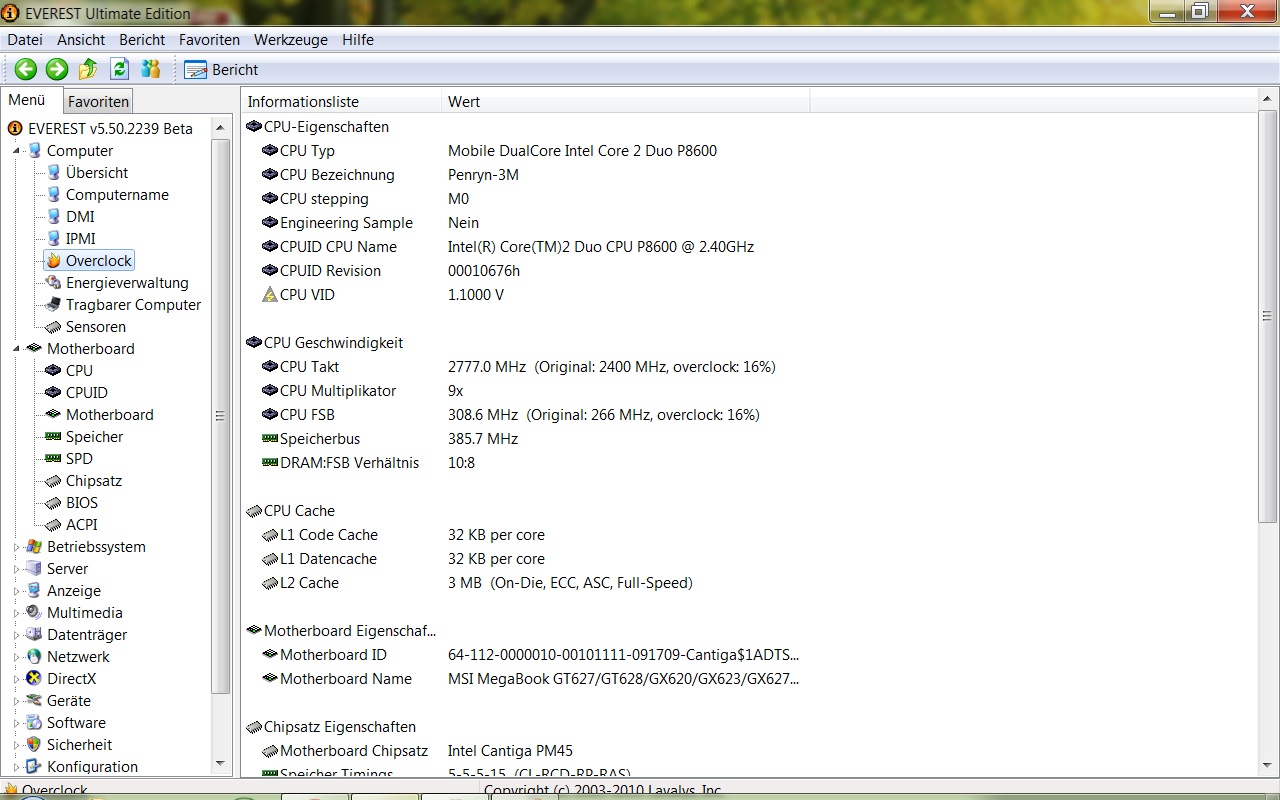Click the Tragbarer Computer laptop icon
Screen dimensions: 1280x800
coord(53,305)
